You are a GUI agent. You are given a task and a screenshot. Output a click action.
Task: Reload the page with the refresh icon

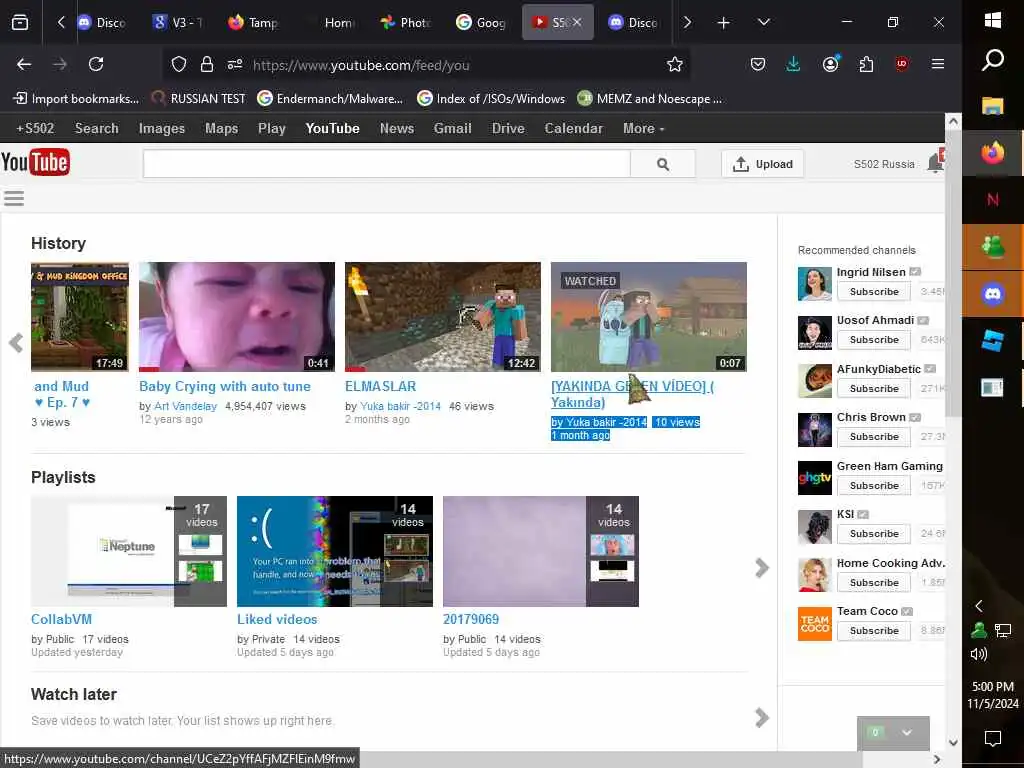(96, 64)
